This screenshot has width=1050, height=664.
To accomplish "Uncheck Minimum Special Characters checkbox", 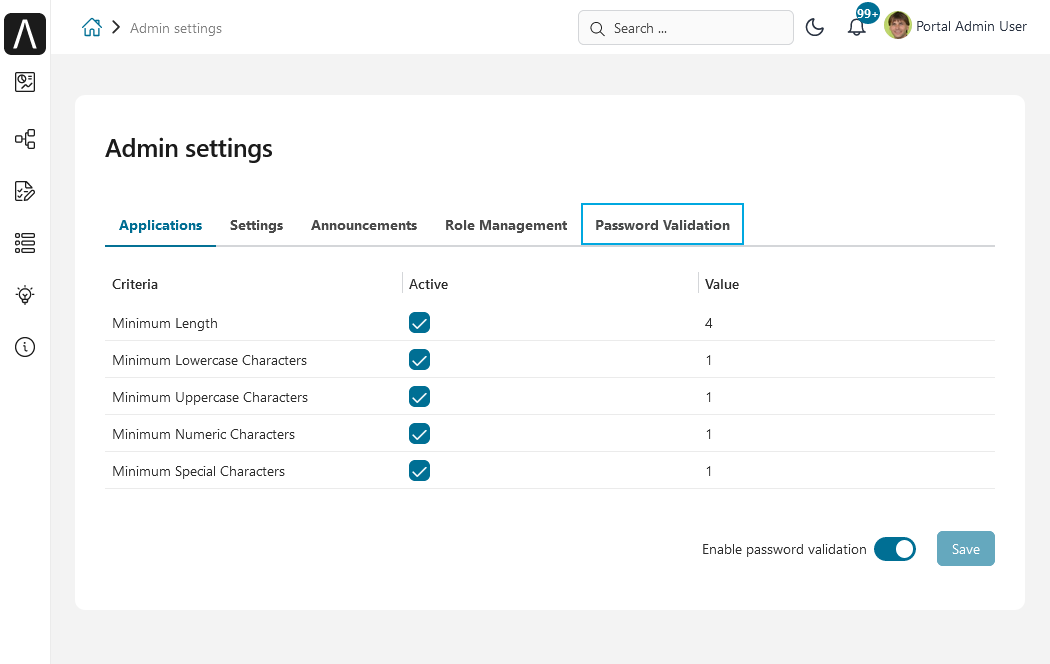I will [x=419, y=471].
